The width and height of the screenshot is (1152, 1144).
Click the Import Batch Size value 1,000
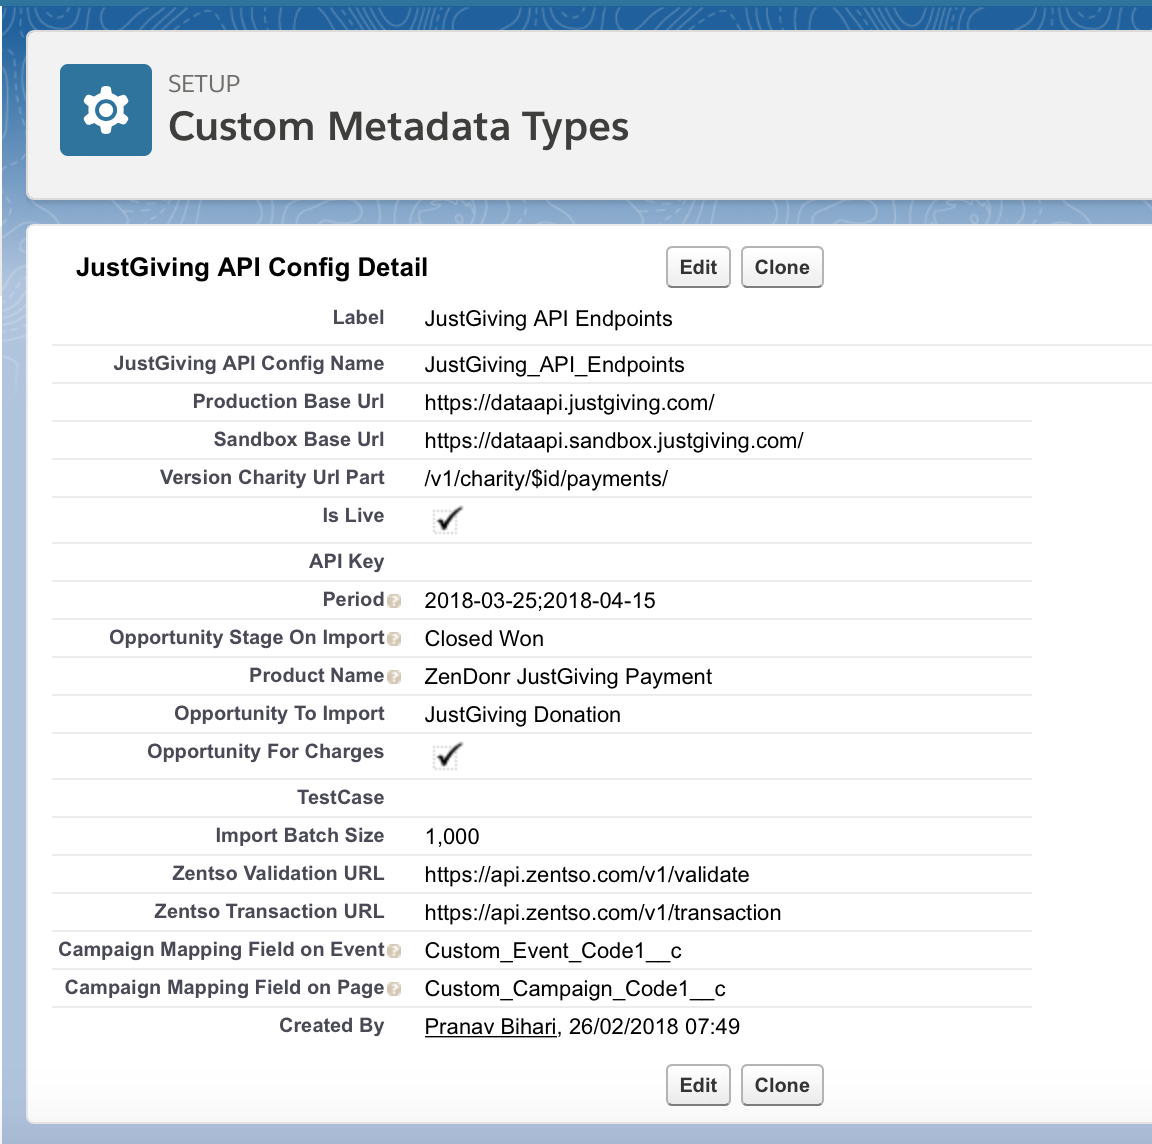tap(452, 836)
